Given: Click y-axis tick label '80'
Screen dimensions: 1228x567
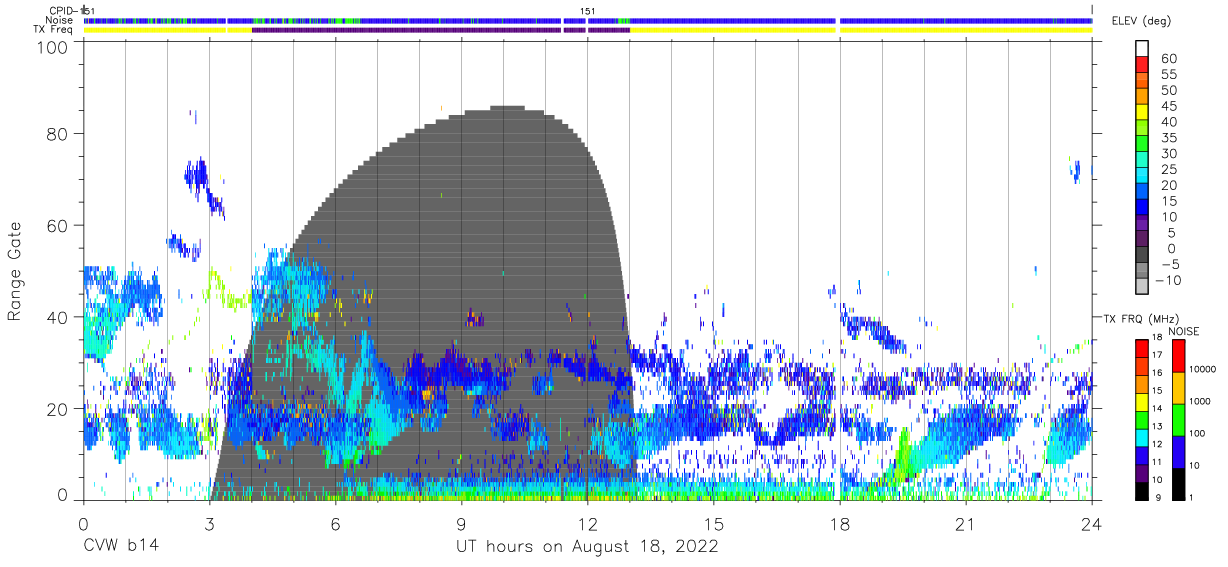Looking at the screenshot, I should pos(57,133).
